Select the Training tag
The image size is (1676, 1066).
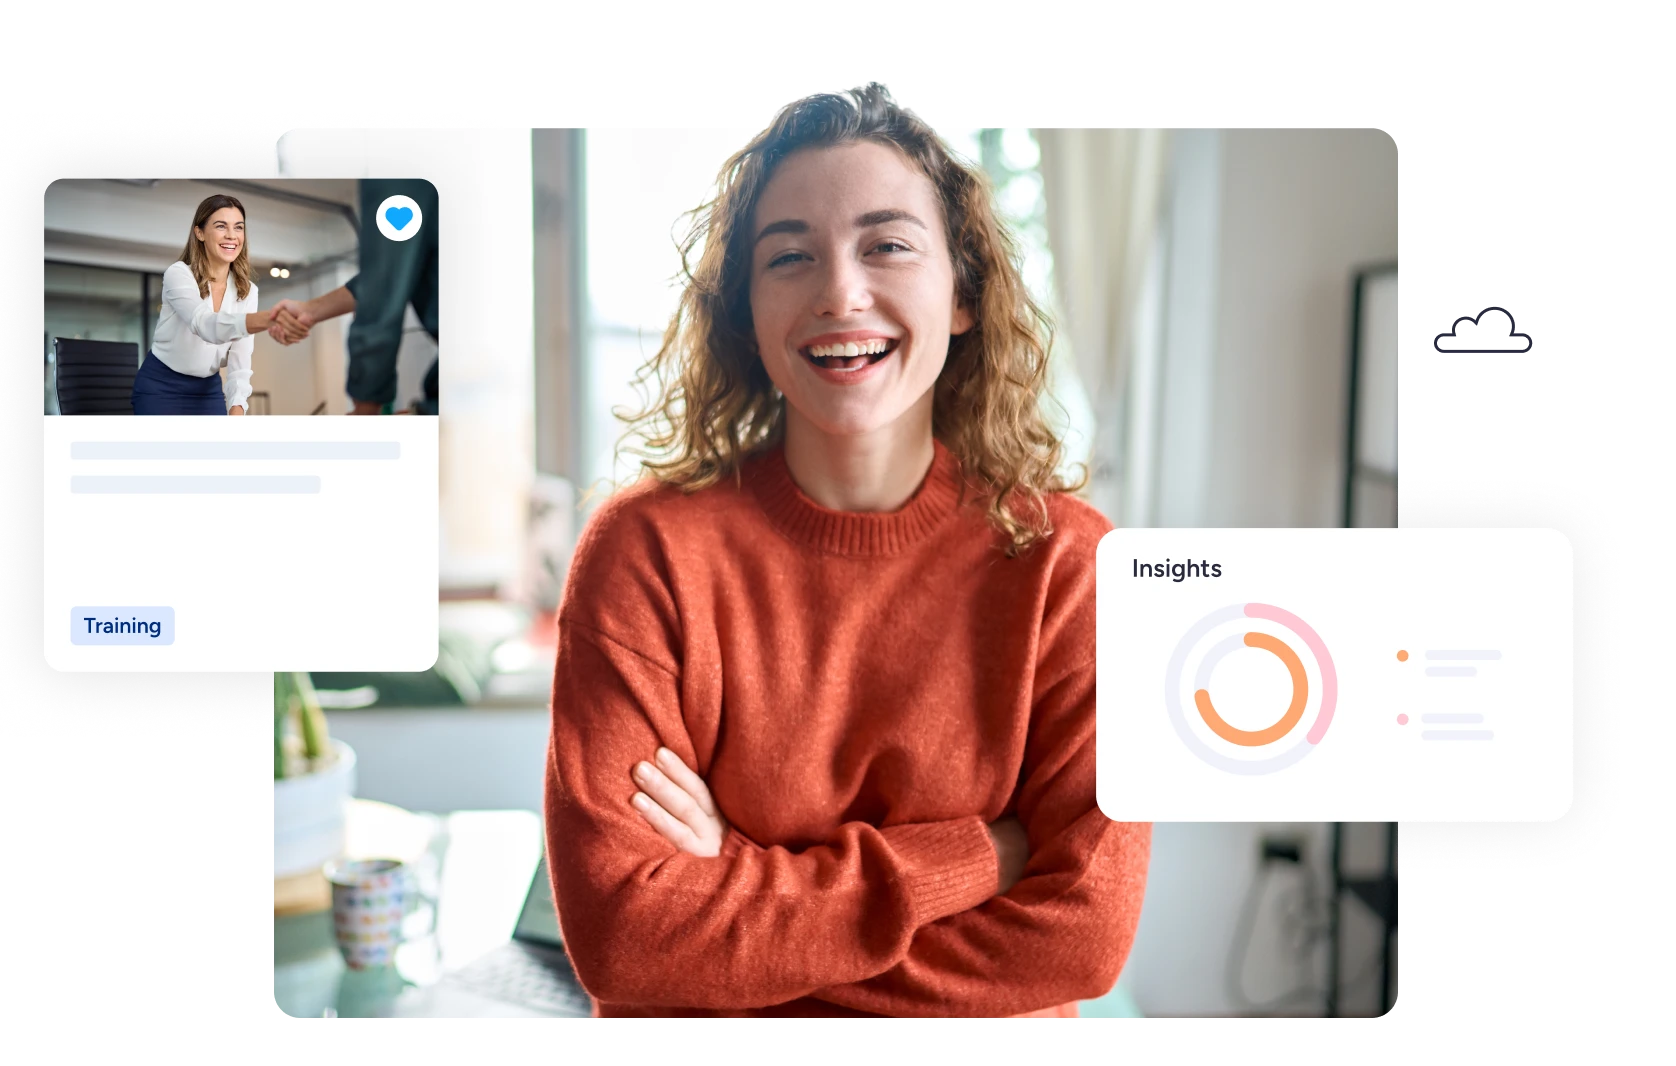[x=122, y=626]
